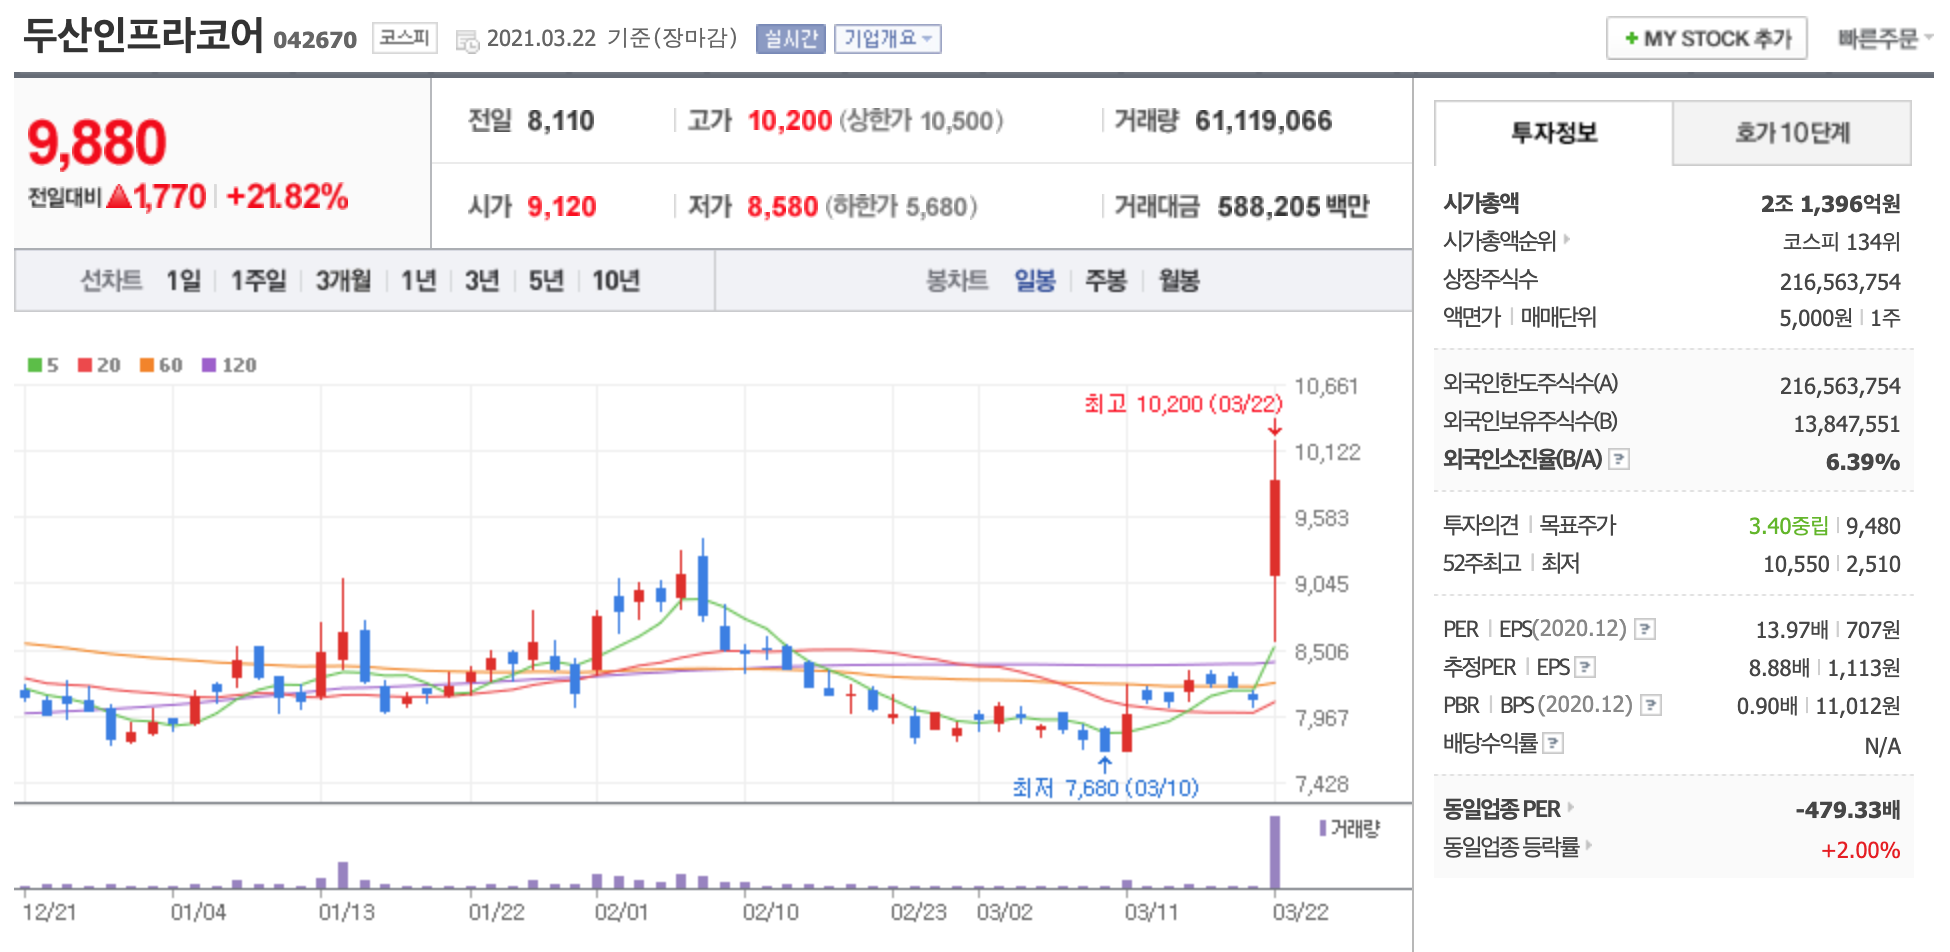This screenshot has height=952, width=1950.
Task: Click the orange 60-day moving average swatch
Action: pos(147,365)
